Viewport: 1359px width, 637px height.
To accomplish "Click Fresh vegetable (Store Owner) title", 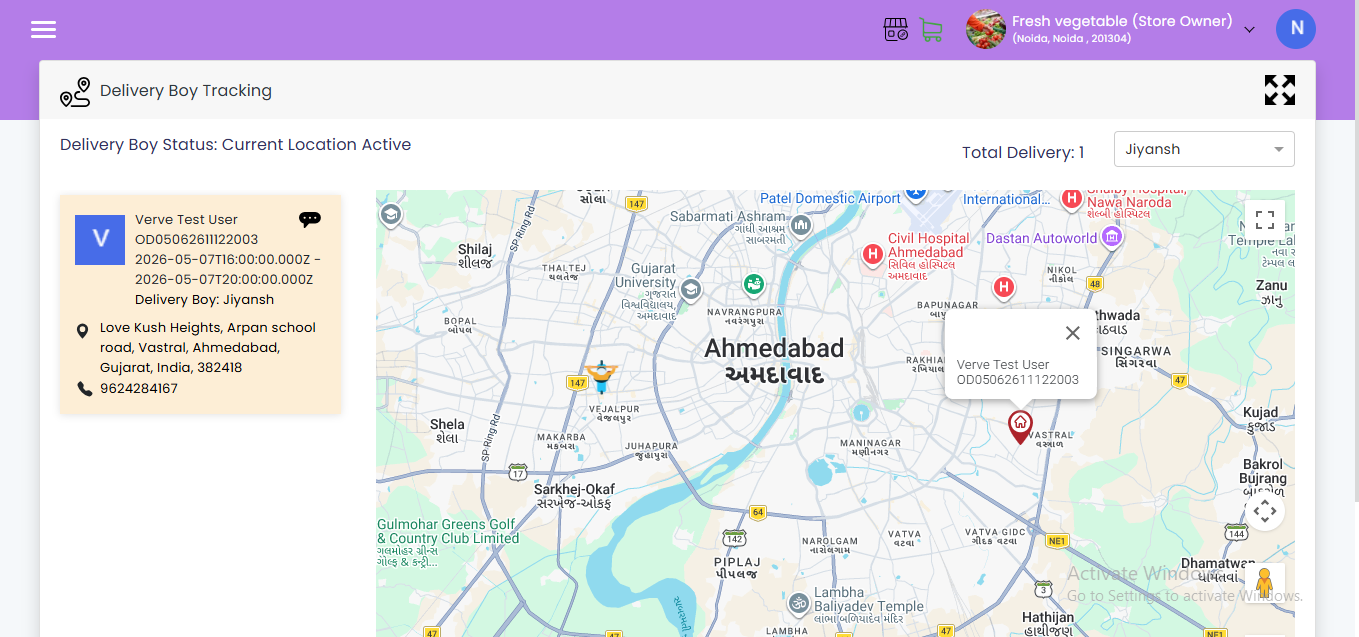I will tap(1122, 21).
